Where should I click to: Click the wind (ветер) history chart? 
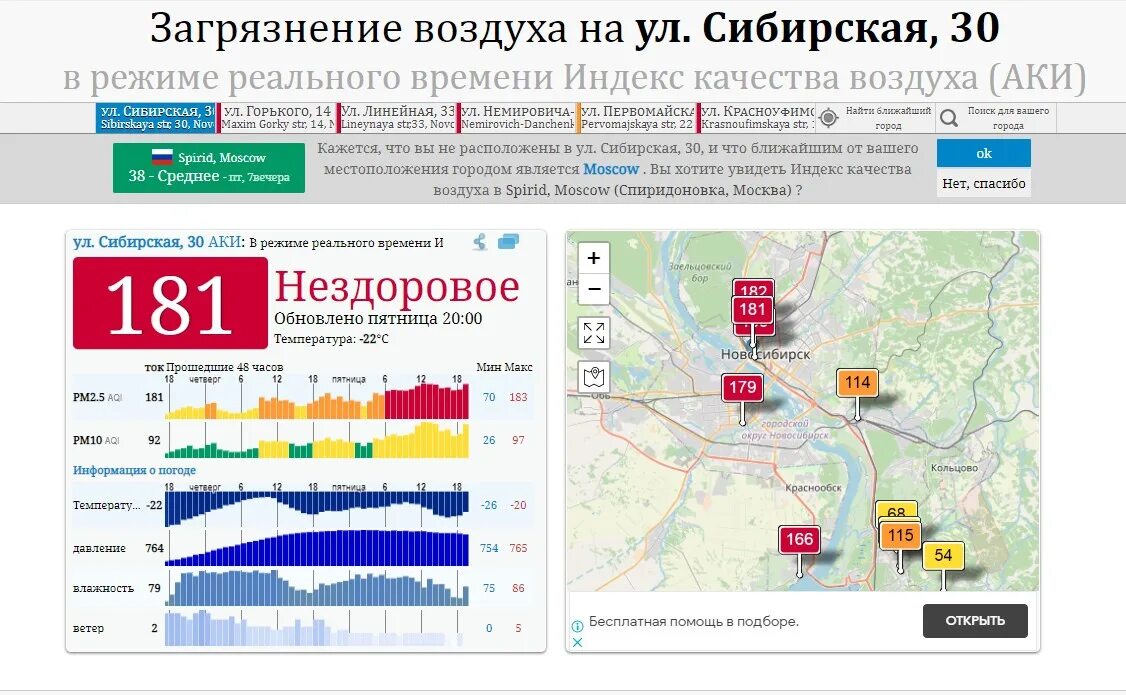(x=317, y=628)
